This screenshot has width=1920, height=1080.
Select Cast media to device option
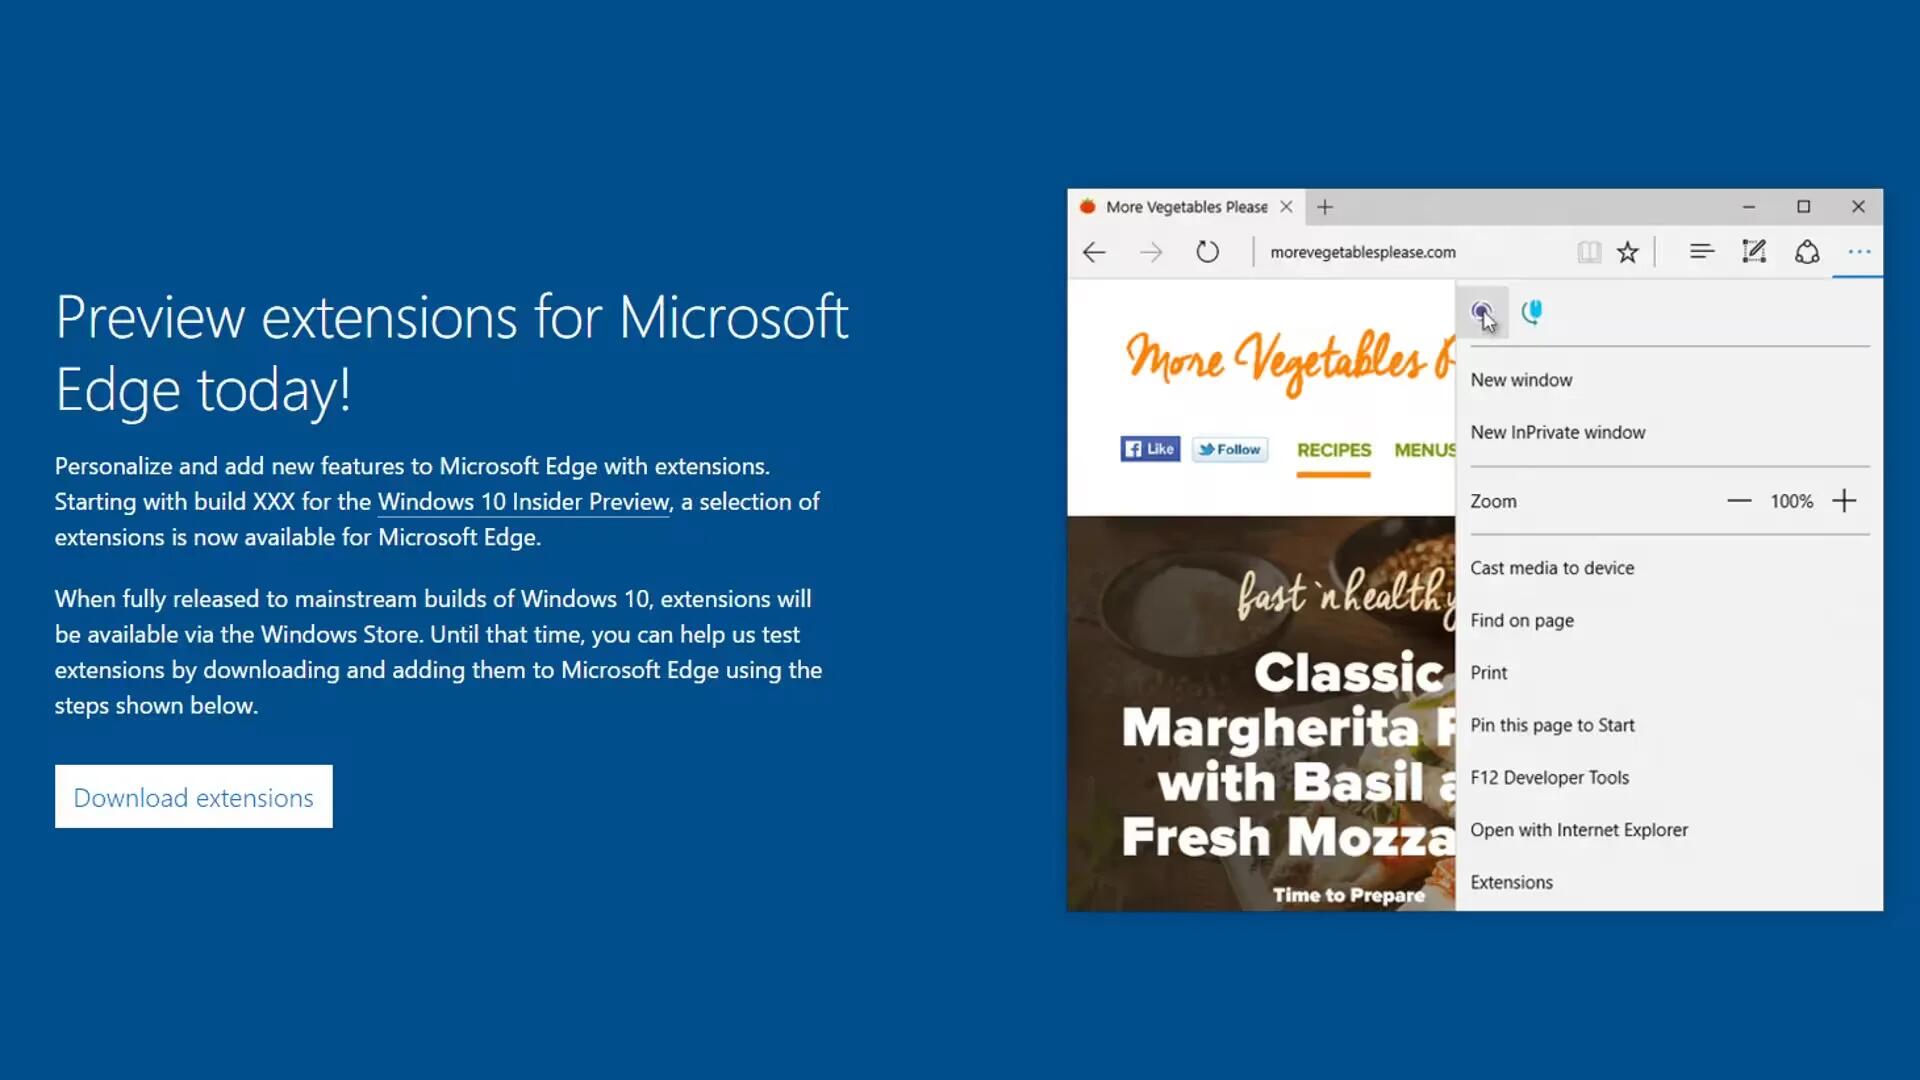pyautogui.click(x=1552, y=567)
